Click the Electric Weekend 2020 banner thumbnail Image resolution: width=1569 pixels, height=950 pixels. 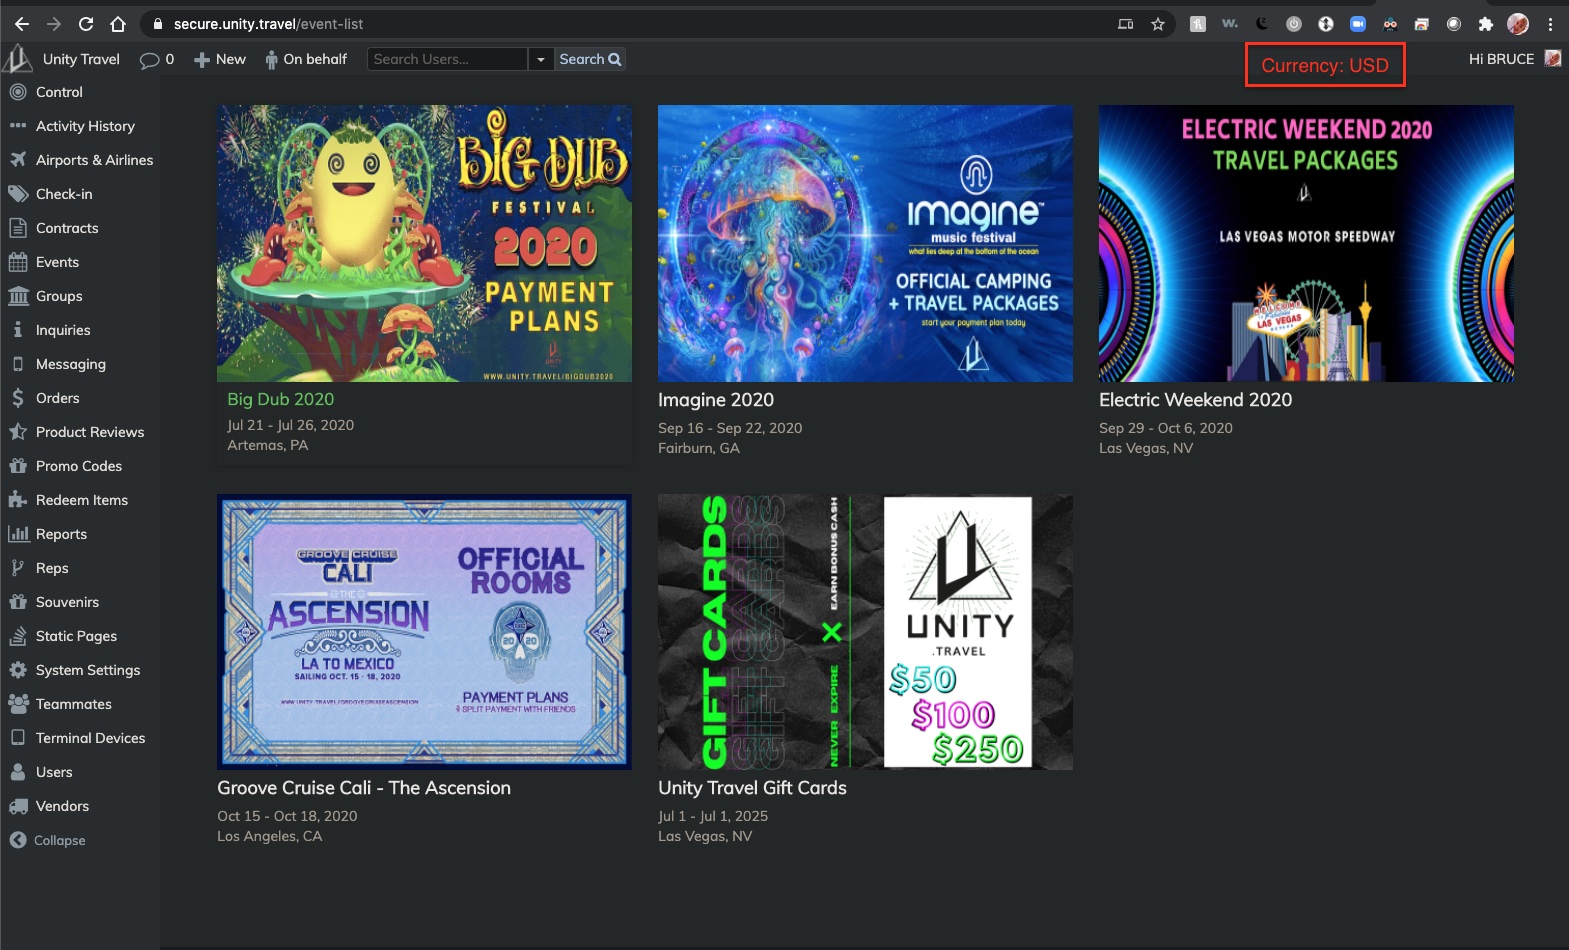tap(1306, 243)
